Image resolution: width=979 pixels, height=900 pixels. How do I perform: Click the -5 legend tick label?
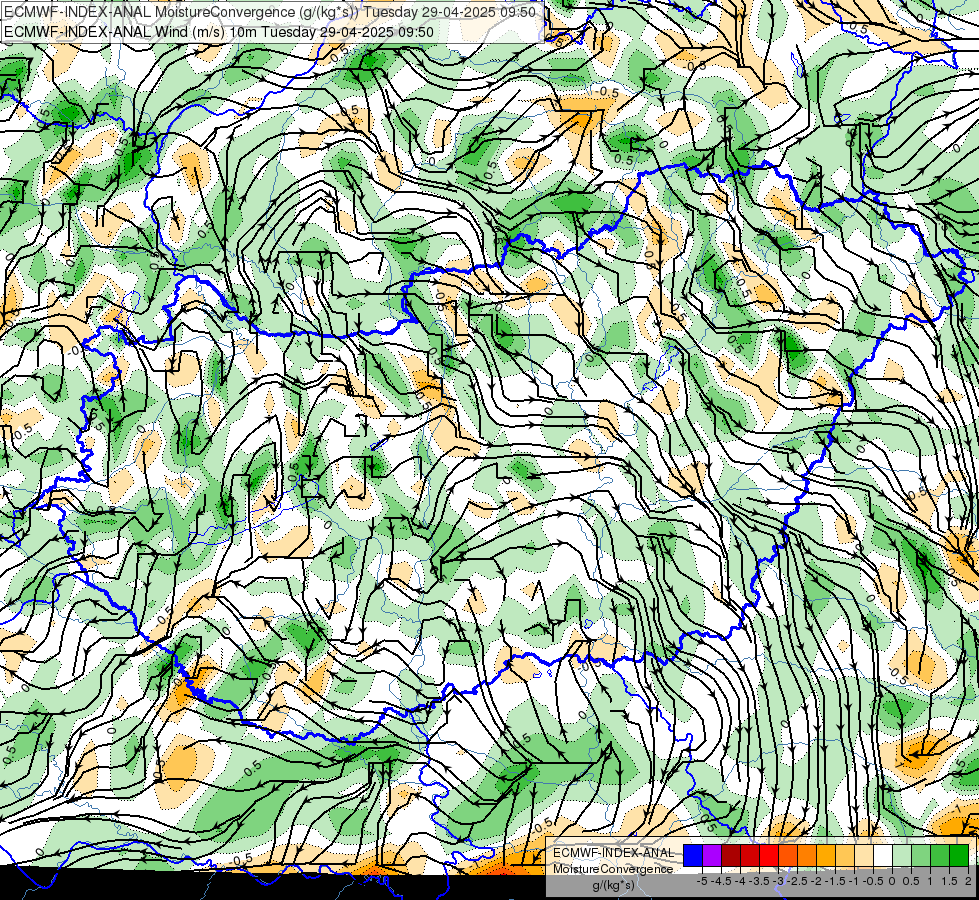pyautogui.click(x=702, y=881)
